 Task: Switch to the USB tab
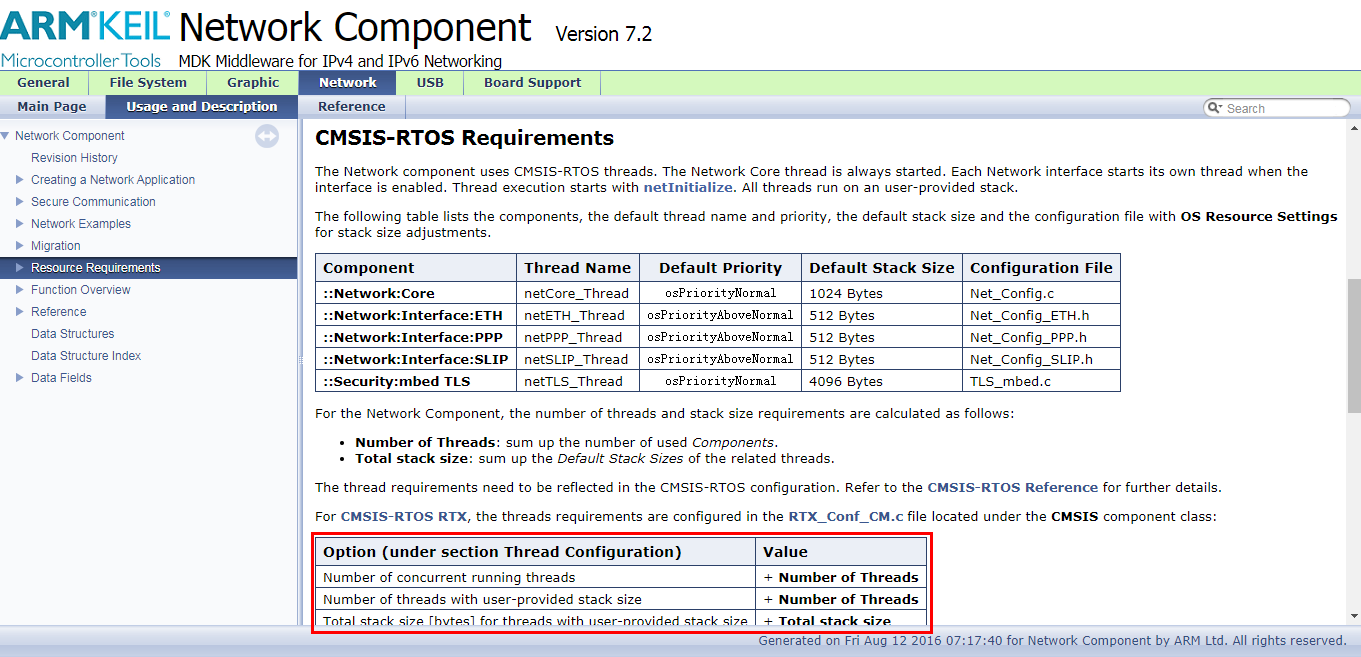(430, 83)
